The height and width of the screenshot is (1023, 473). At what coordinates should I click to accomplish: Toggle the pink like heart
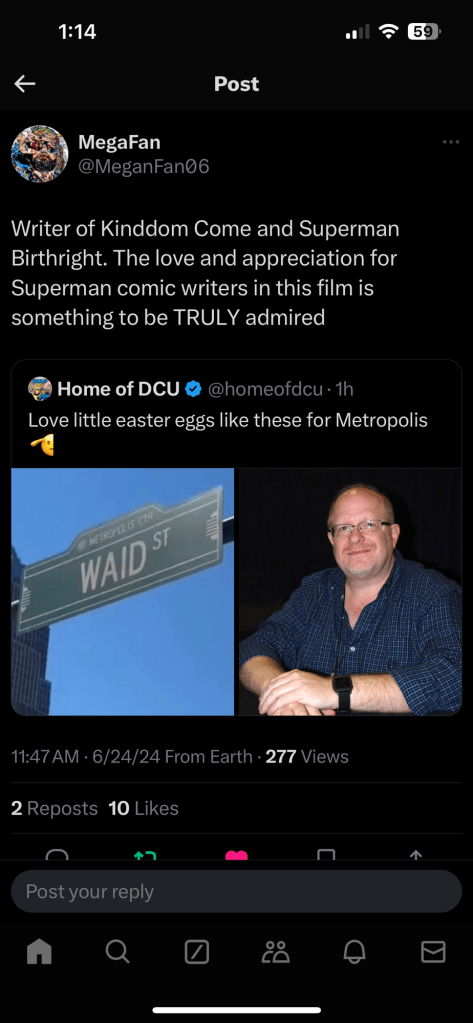point(236,854)
